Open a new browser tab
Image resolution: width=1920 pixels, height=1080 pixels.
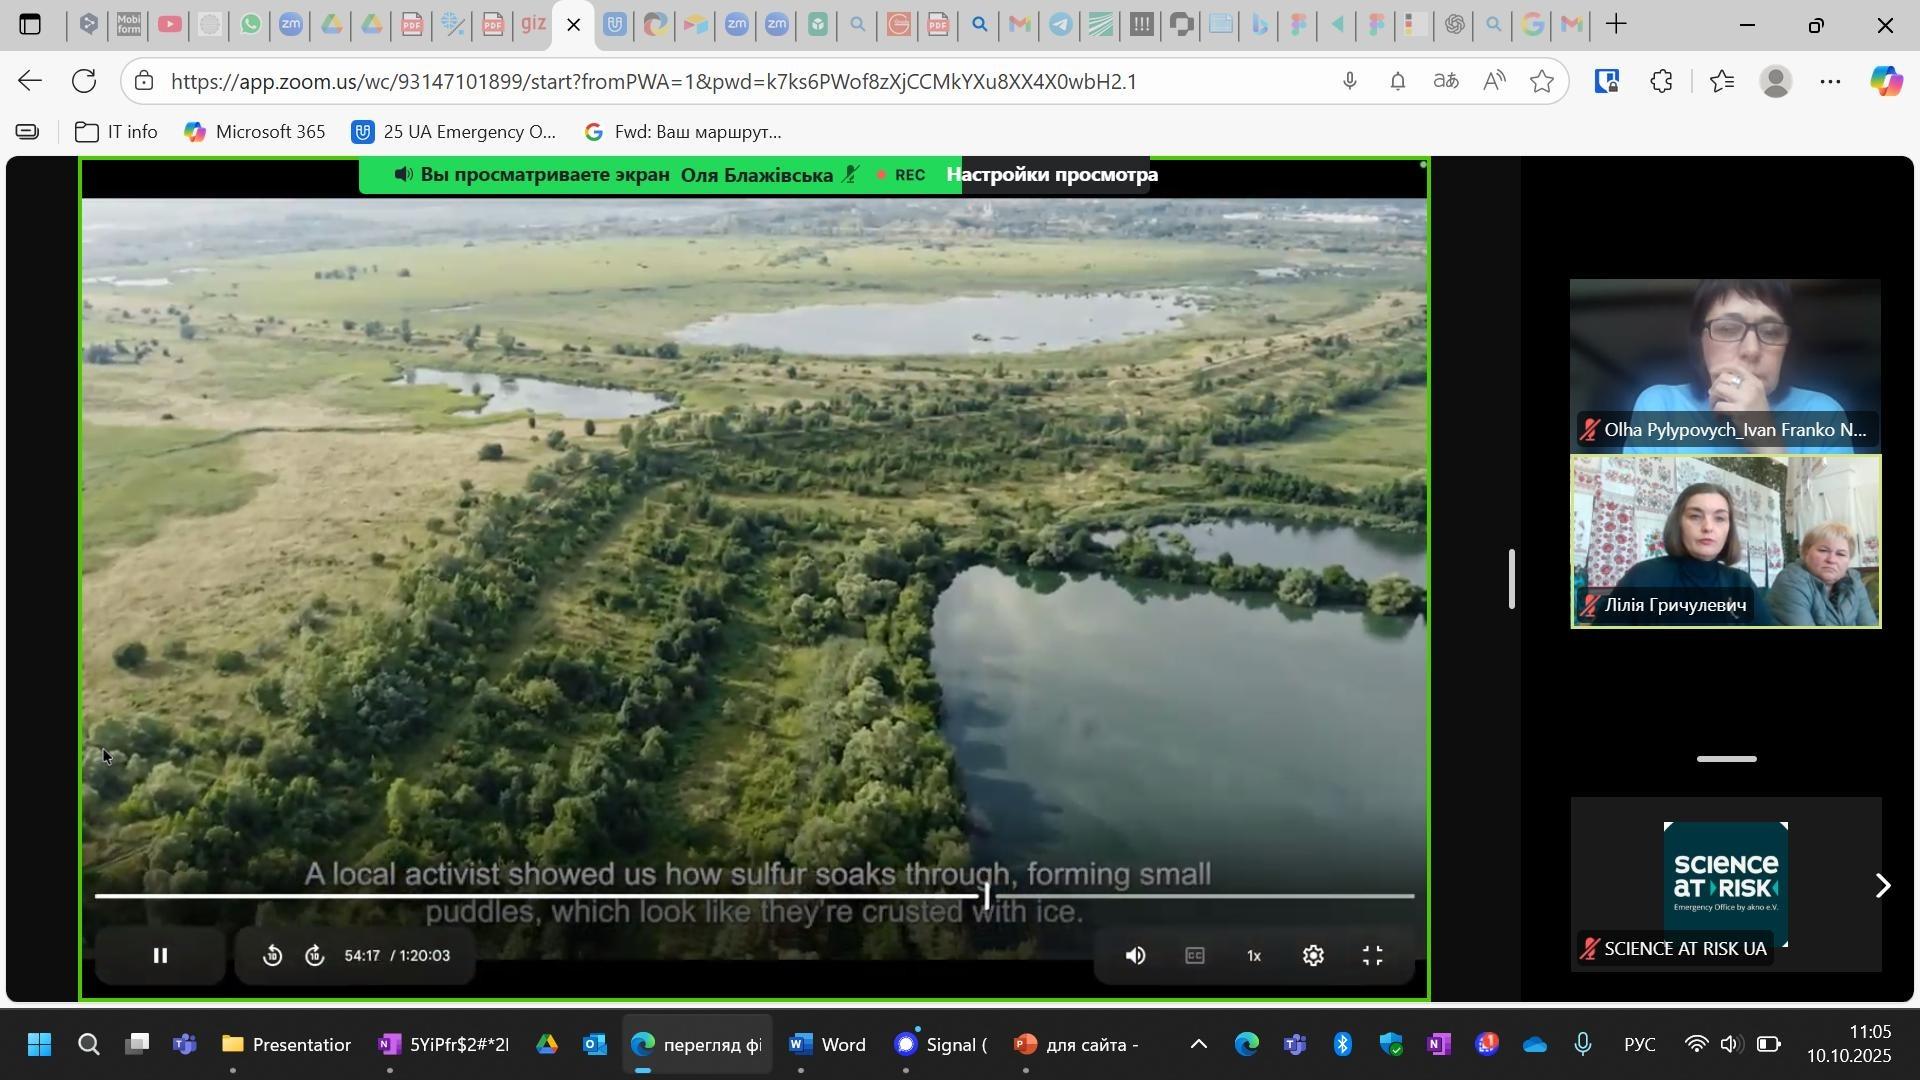[x=1617, y=25]
